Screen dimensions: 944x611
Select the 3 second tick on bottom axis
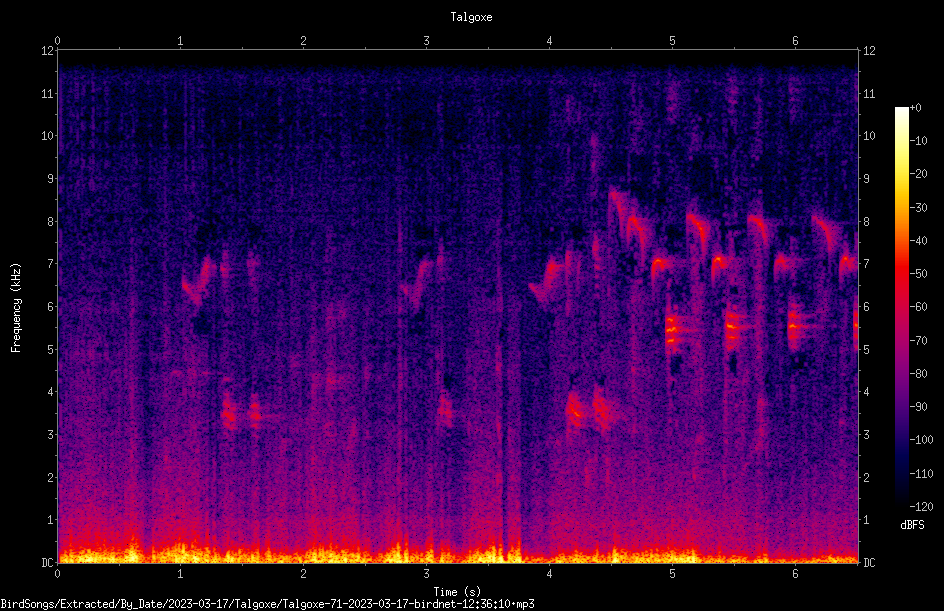coord(426,574)
